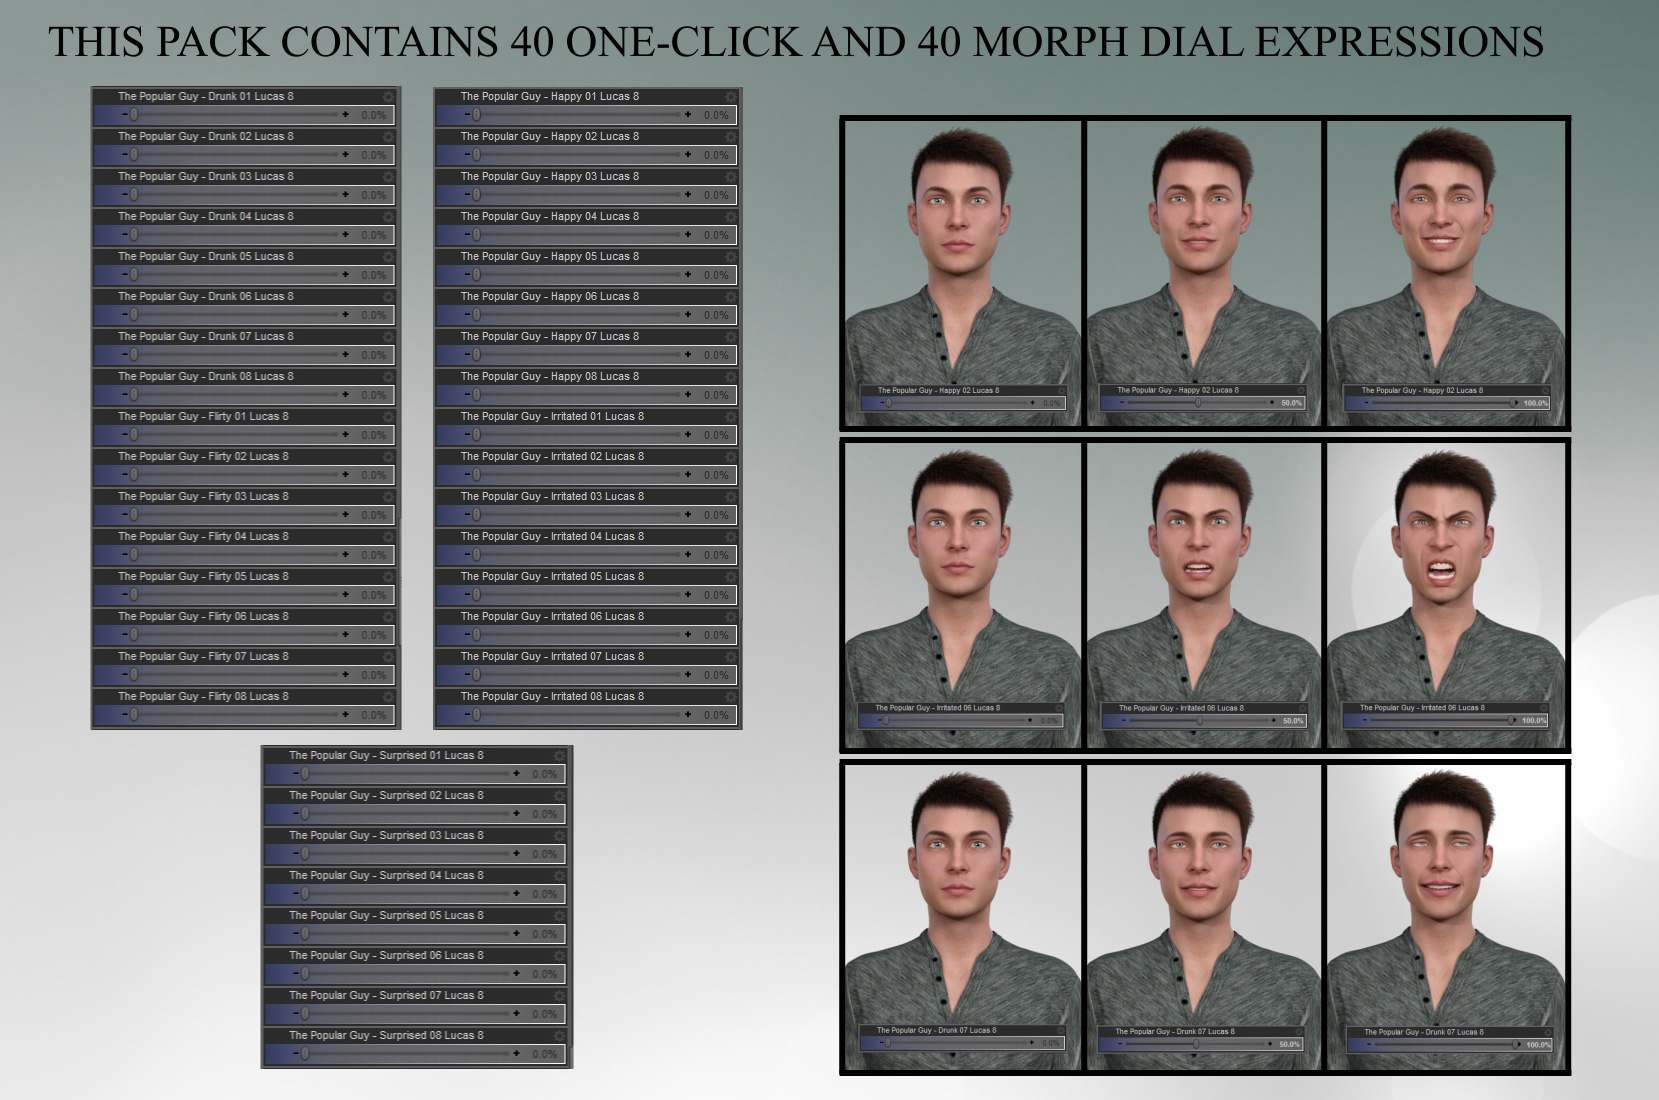Edit the Flirty 07 percentage value field

(375, 675)
